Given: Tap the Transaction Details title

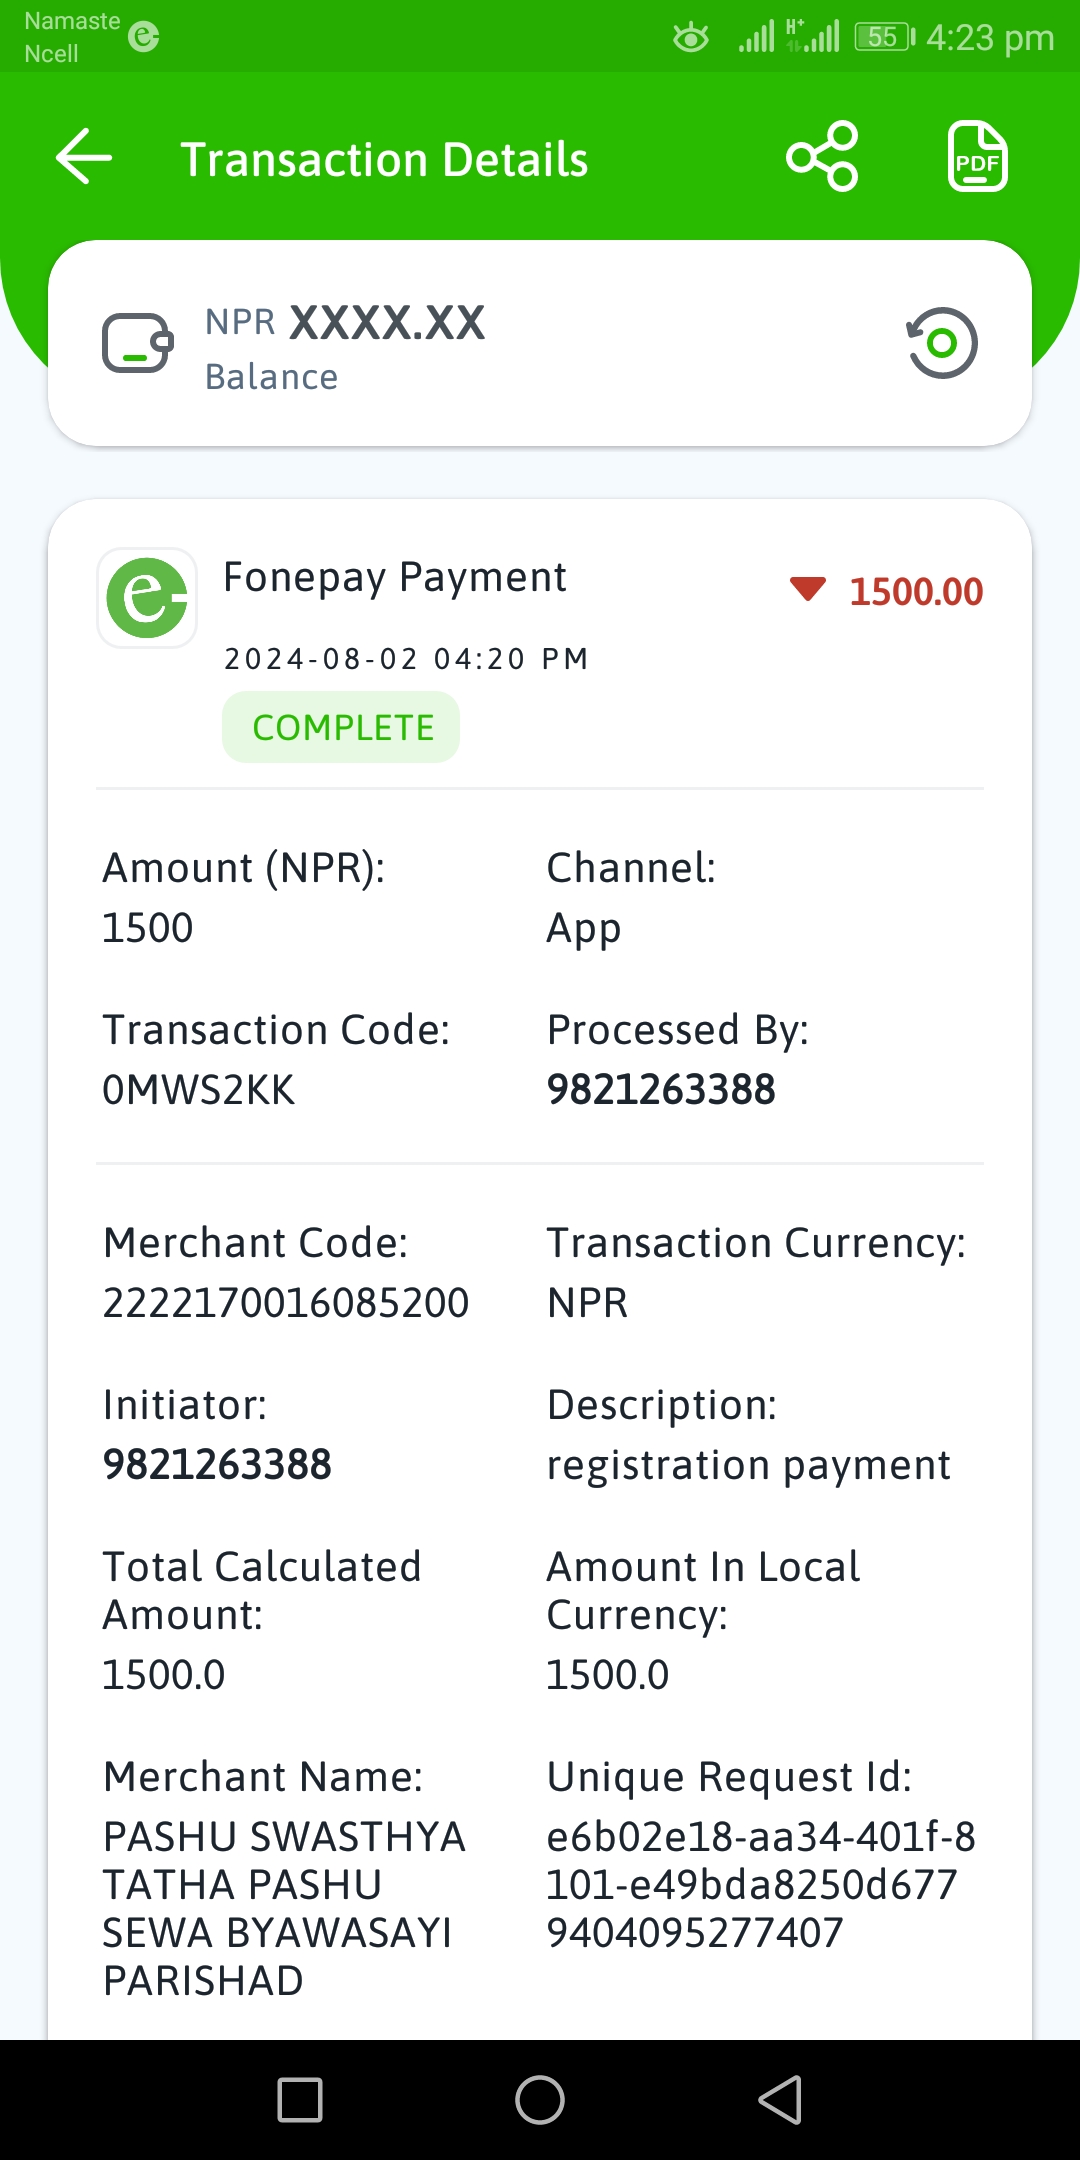Looking at the screenshot, I should [x=384, y=160].
